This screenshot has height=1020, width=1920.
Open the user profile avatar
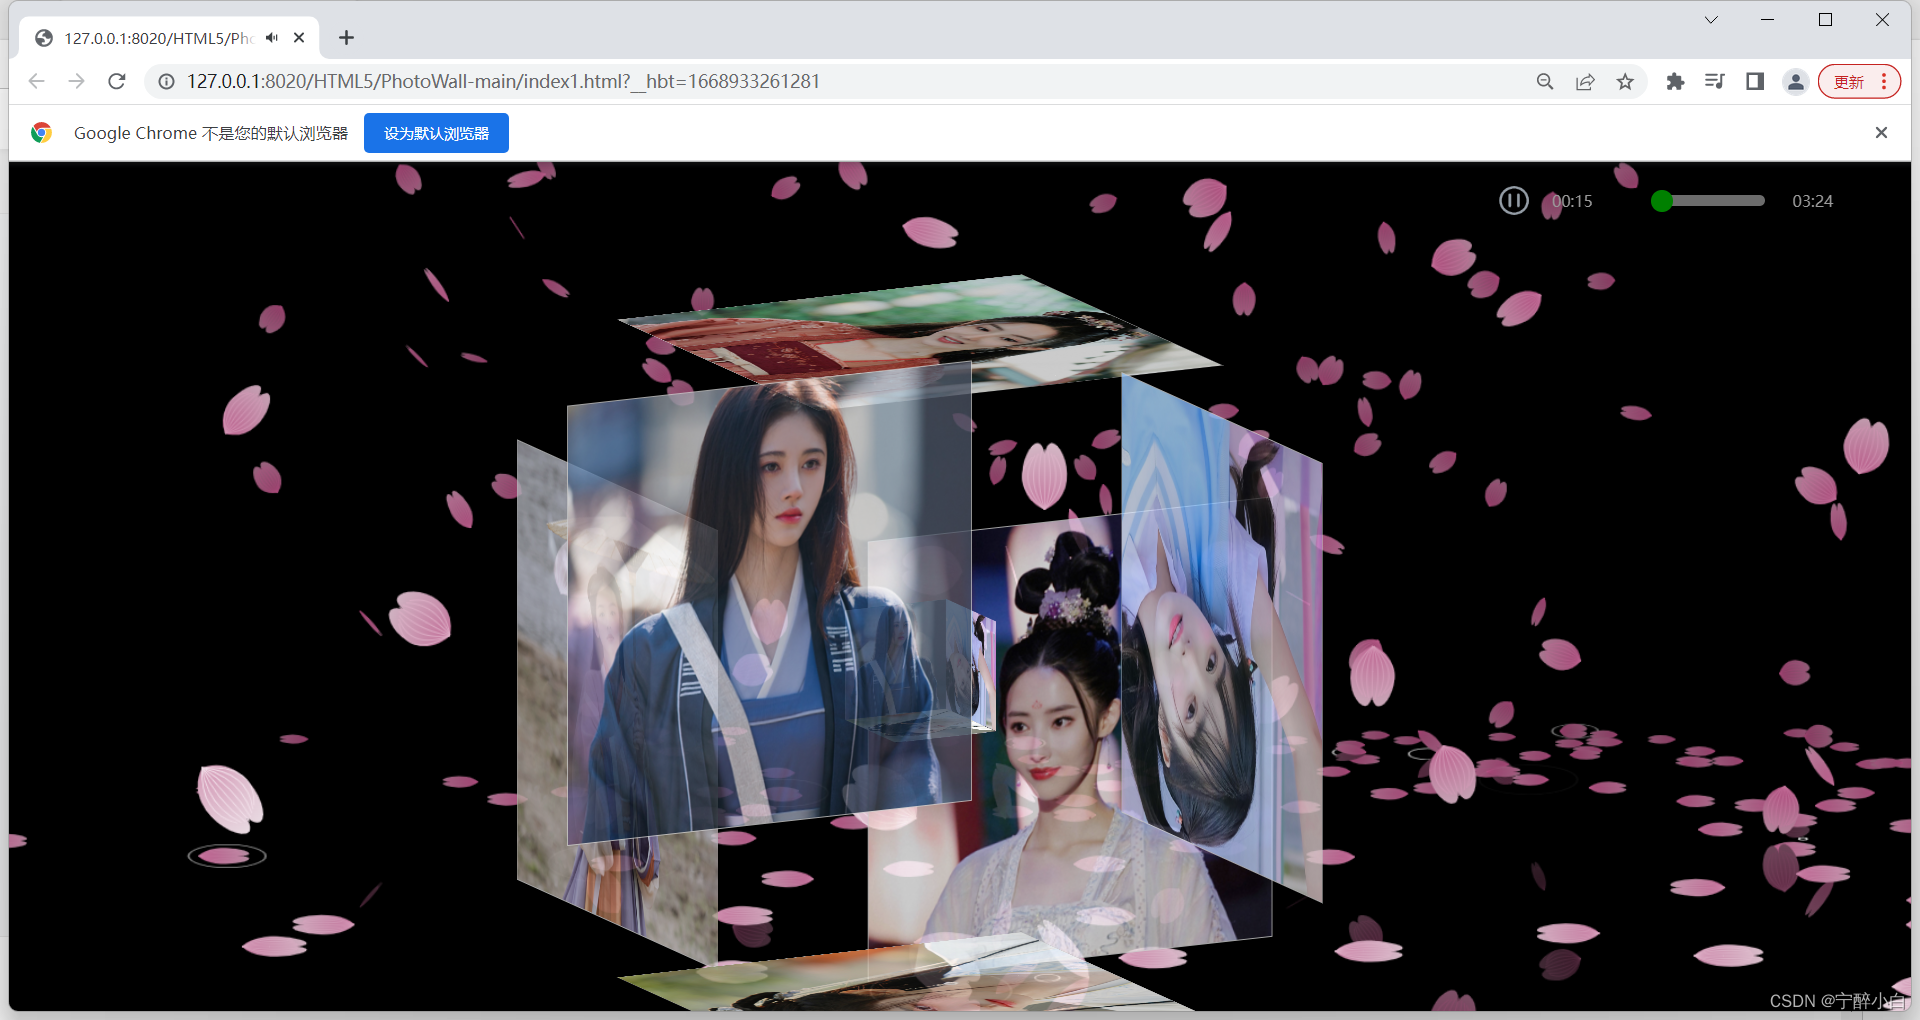coord(1796,82)
